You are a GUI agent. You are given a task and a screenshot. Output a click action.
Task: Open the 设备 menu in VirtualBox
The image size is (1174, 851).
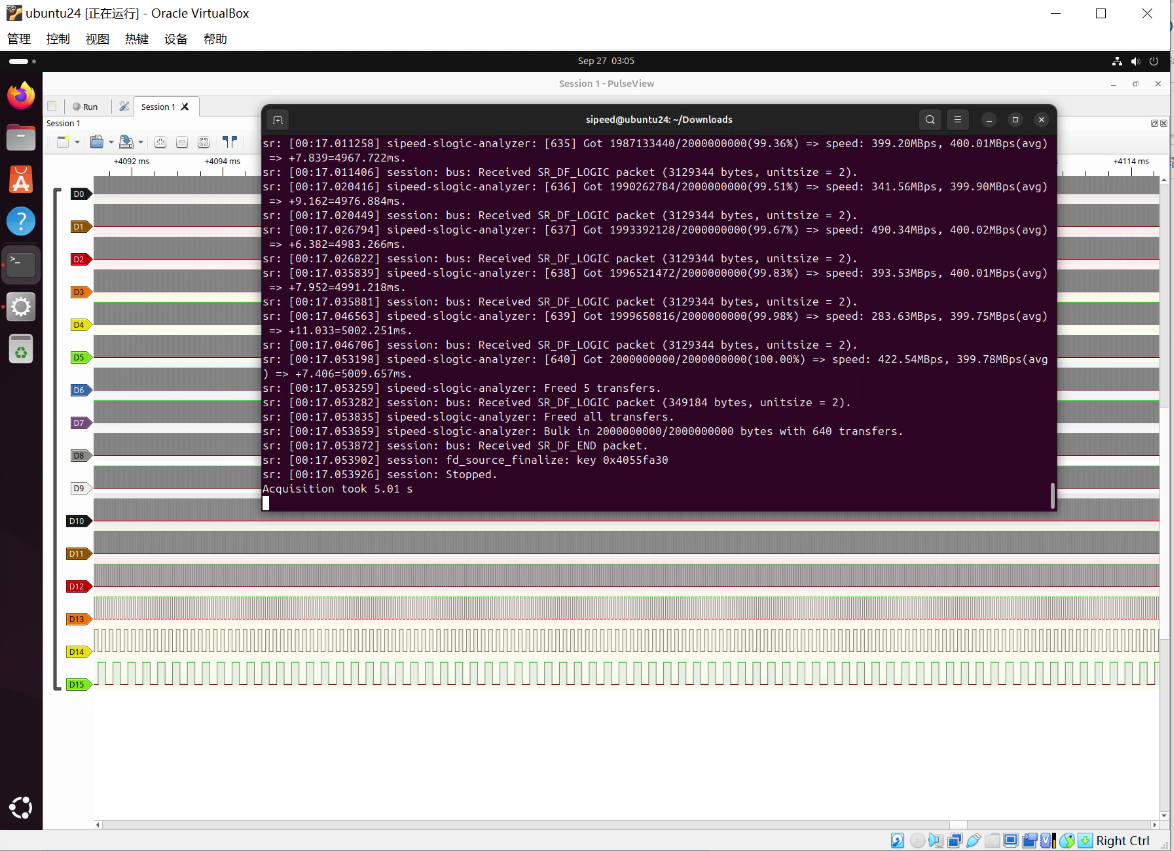[x=176, y=39]
